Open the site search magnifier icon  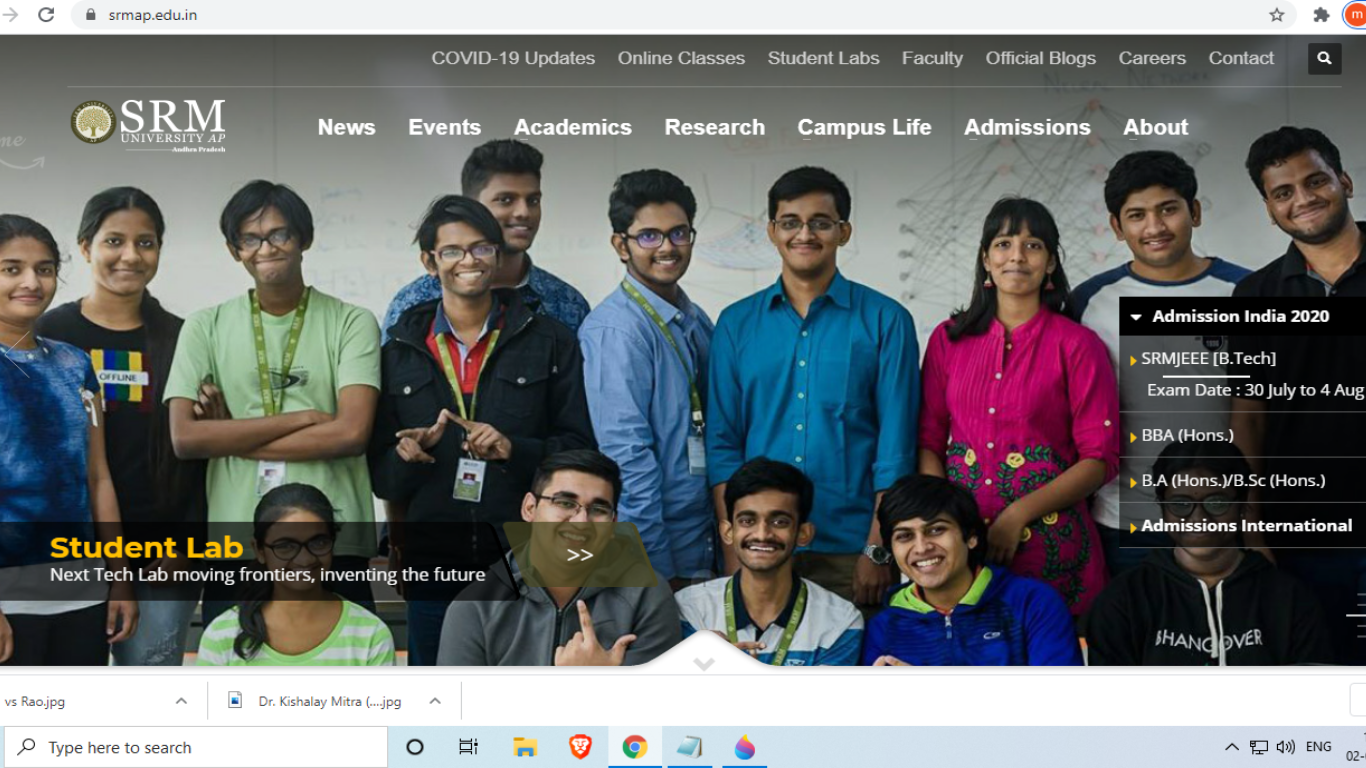tap(1324, 58)
